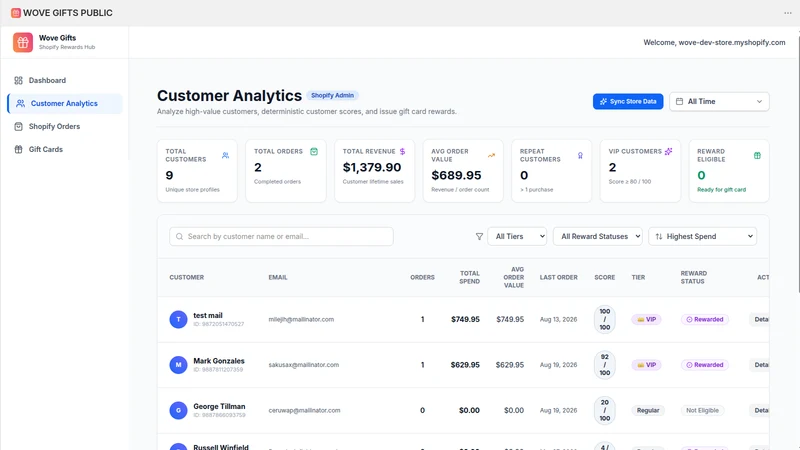This screenshot has width=800, height=450.
Task: Click the Shopify Orders bag icon
Action: 18,126
